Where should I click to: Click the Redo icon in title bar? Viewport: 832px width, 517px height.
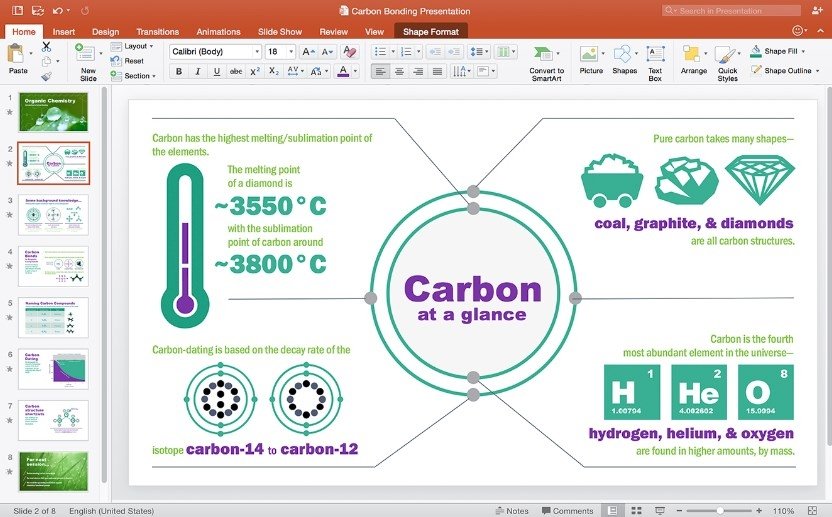(85, 10)
